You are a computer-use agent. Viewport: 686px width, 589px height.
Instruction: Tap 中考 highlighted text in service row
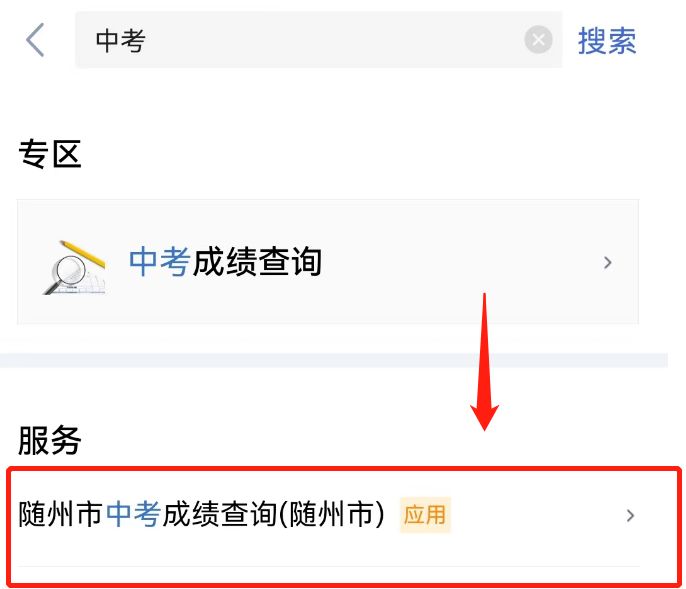click(133, 514)
